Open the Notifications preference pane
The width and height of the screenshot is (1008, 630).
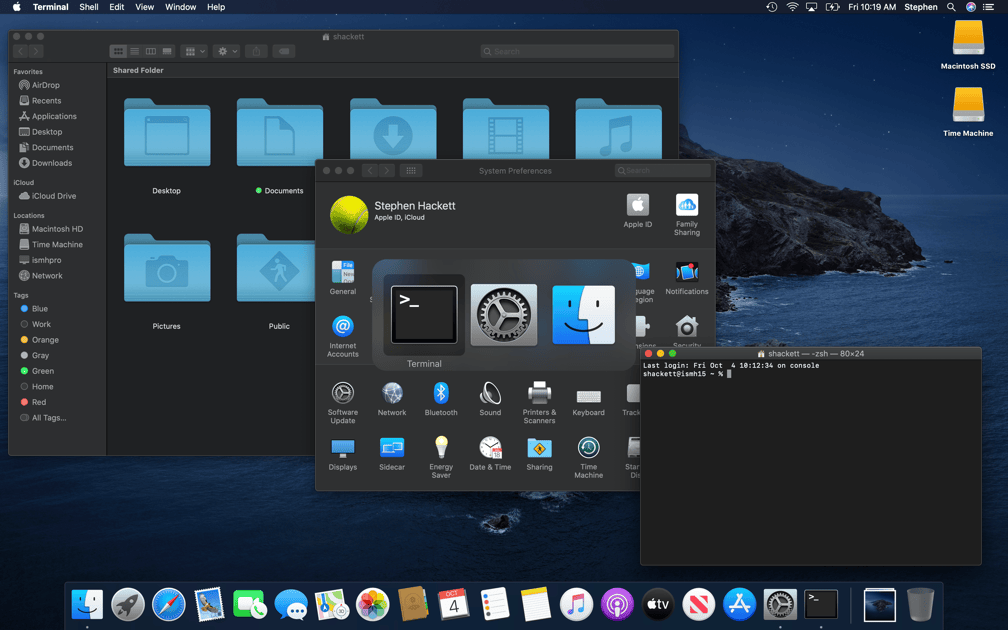687,278
